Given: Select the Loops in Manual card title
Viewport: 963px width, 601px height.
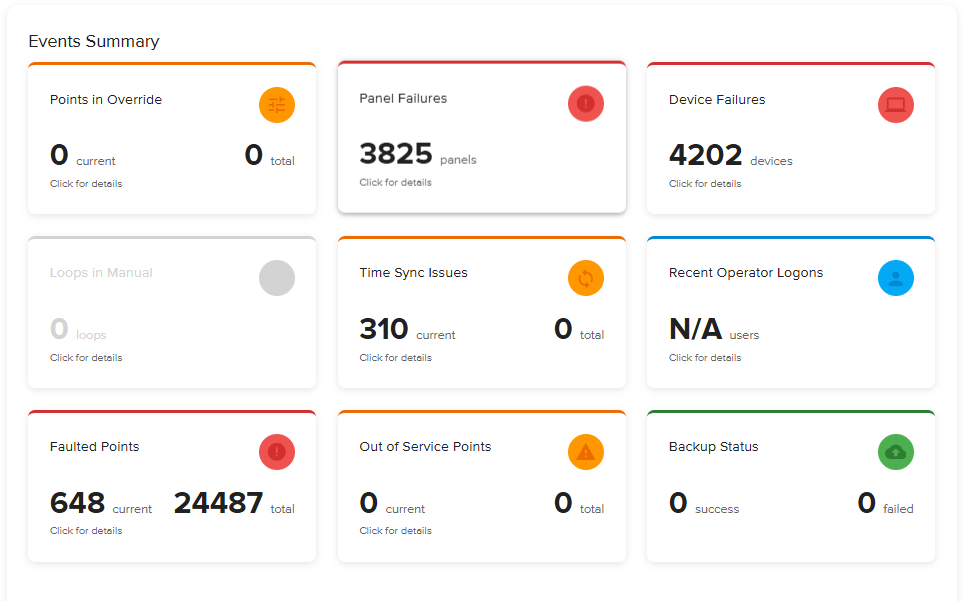Looking at the screenshot, I should point(101,273).
